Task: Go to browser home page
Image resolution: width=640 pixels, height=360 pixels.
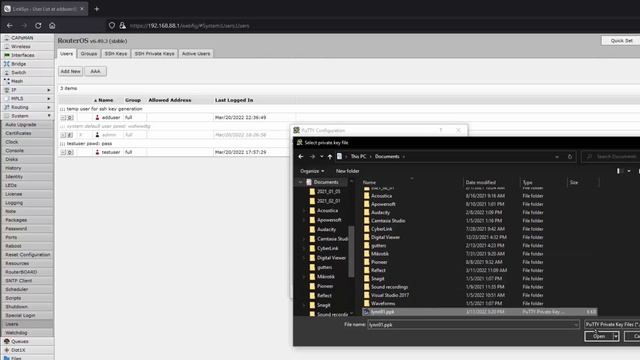Action: (52, 25)
